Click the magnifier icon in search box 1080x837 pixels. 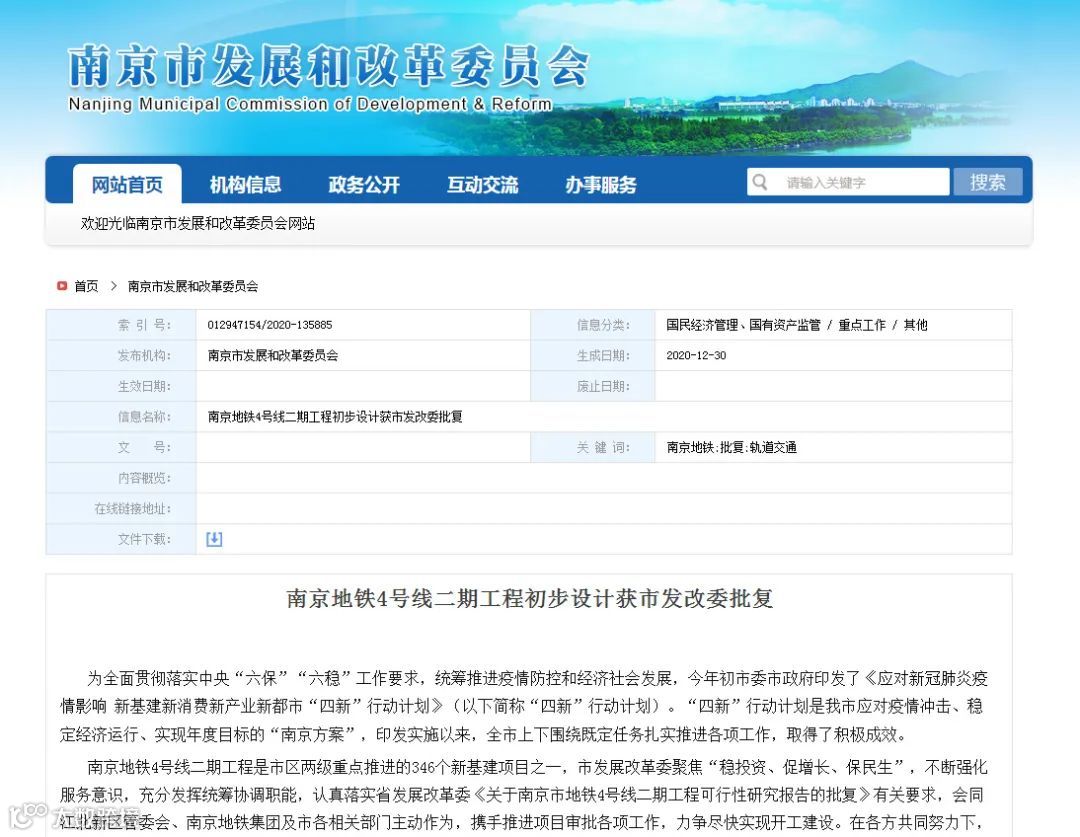[760, 182]
